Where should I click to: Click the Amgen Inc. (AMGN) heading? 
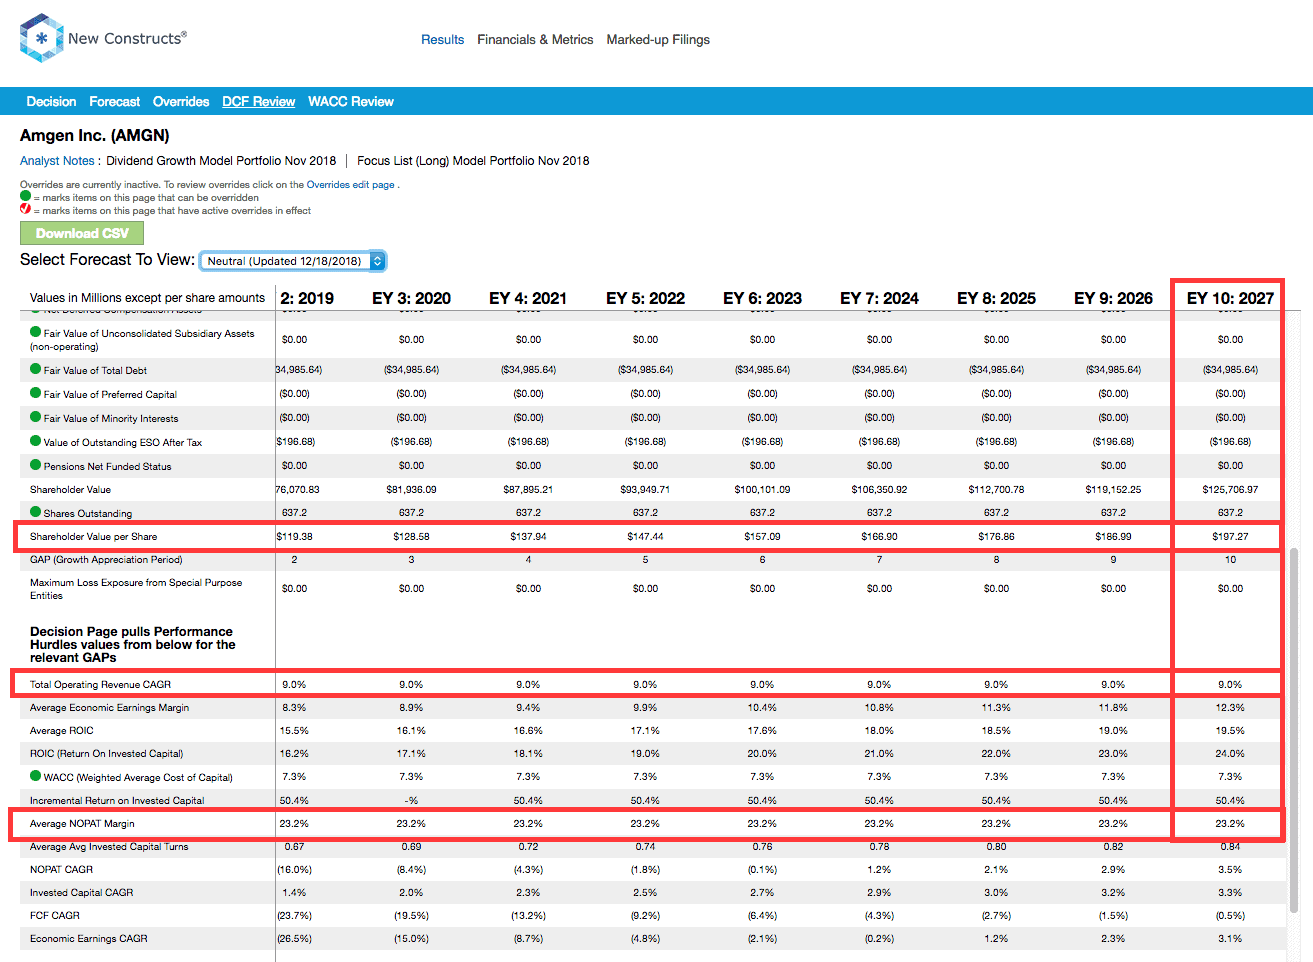pyautogui.click(x=95, y=136)
